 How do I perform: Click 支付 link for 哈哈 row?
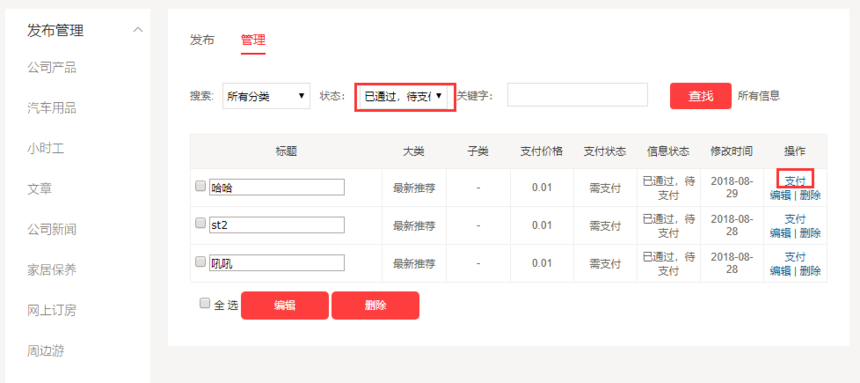coord(795,181)
